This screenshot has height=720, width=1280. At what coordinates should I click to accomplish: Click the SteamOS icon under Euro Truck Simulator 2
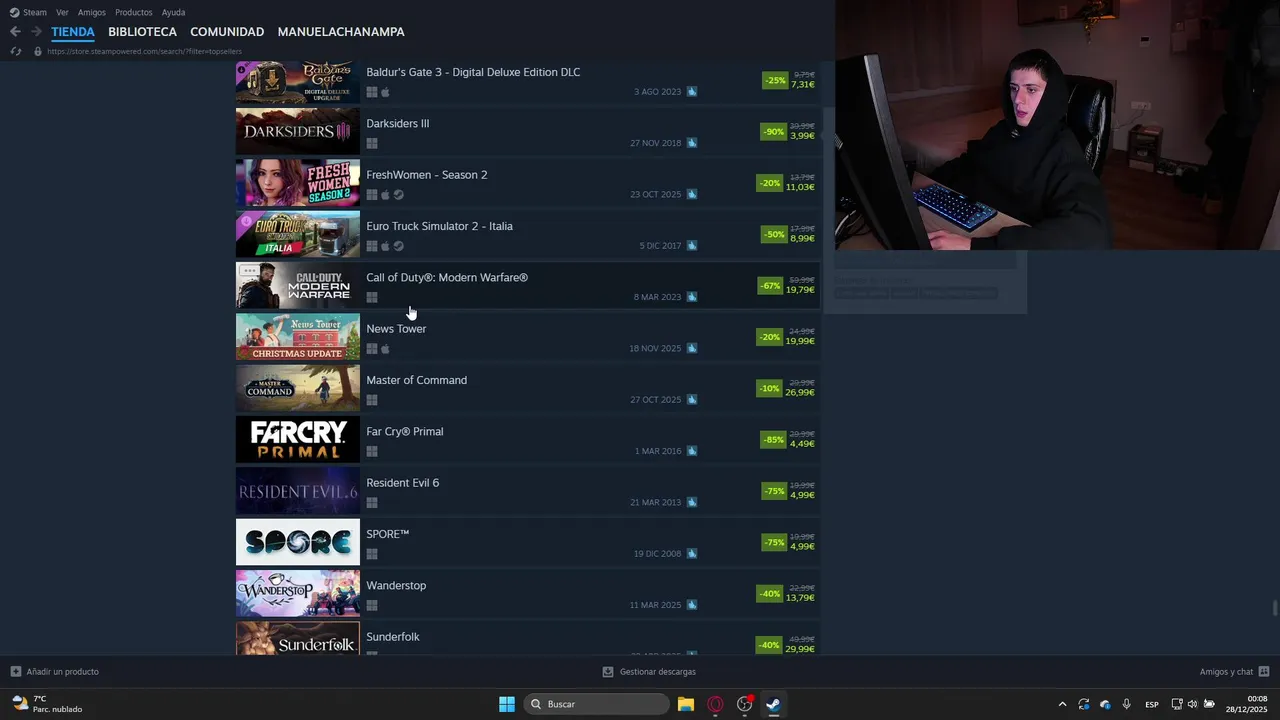399,246
